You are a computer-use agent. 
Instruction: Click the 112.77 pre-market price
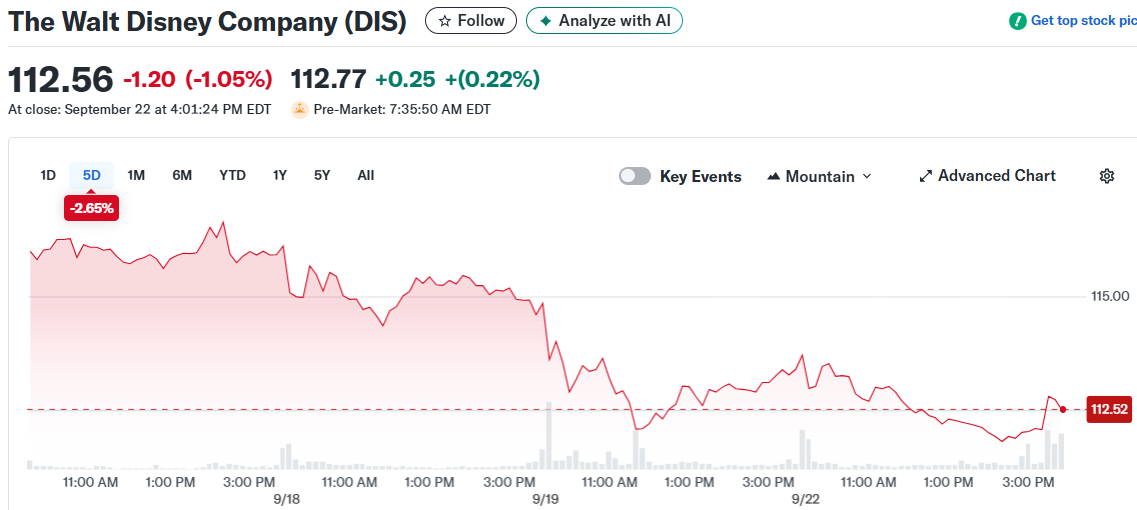(x=328, y=78)
